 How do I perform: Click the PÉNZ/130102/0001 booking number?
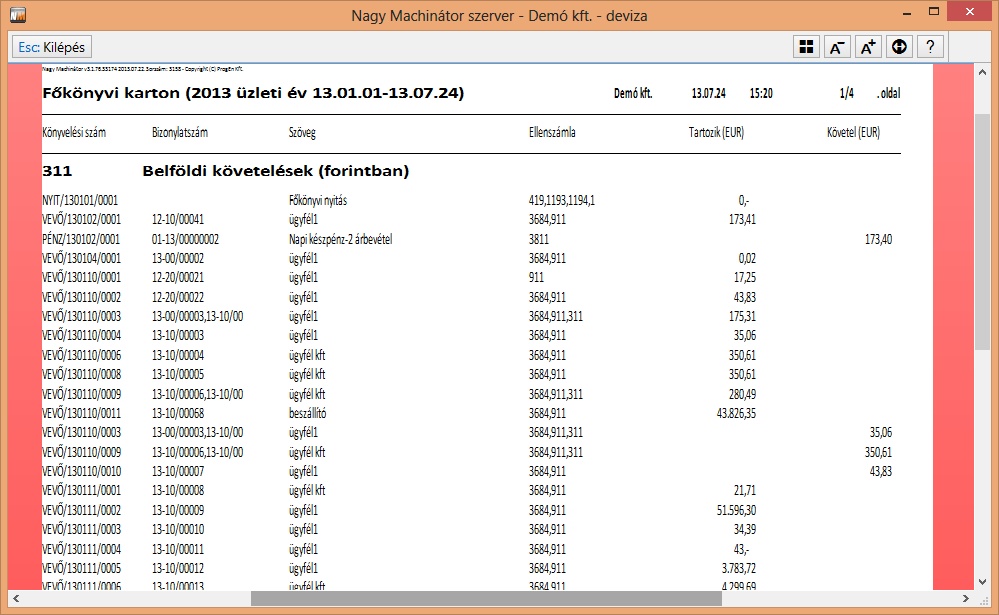coord(81,239)
